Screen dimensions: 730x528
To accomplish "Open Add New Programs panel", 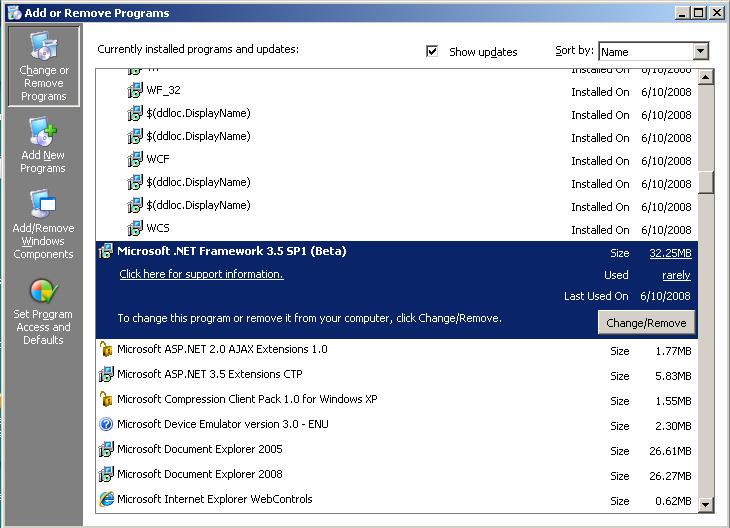I will click(x=43, y=145).
